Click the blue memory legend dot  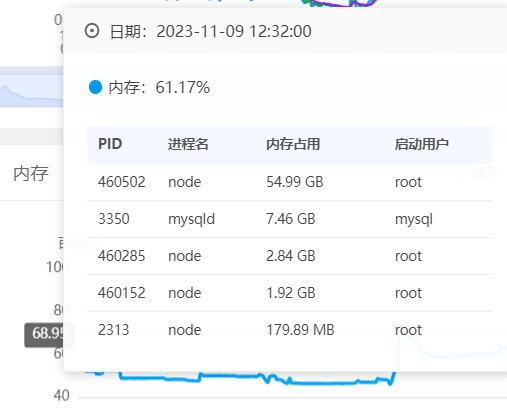pyautogui.click(x=95, y=87)
